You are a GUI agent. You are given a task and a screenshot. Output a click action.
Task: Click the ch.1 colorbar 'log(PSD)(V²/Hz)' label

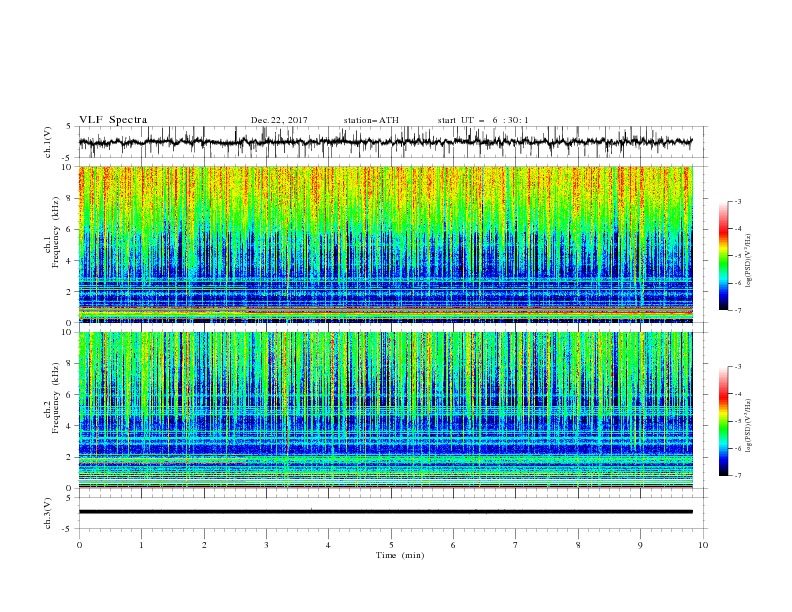[x=749, y=261]
